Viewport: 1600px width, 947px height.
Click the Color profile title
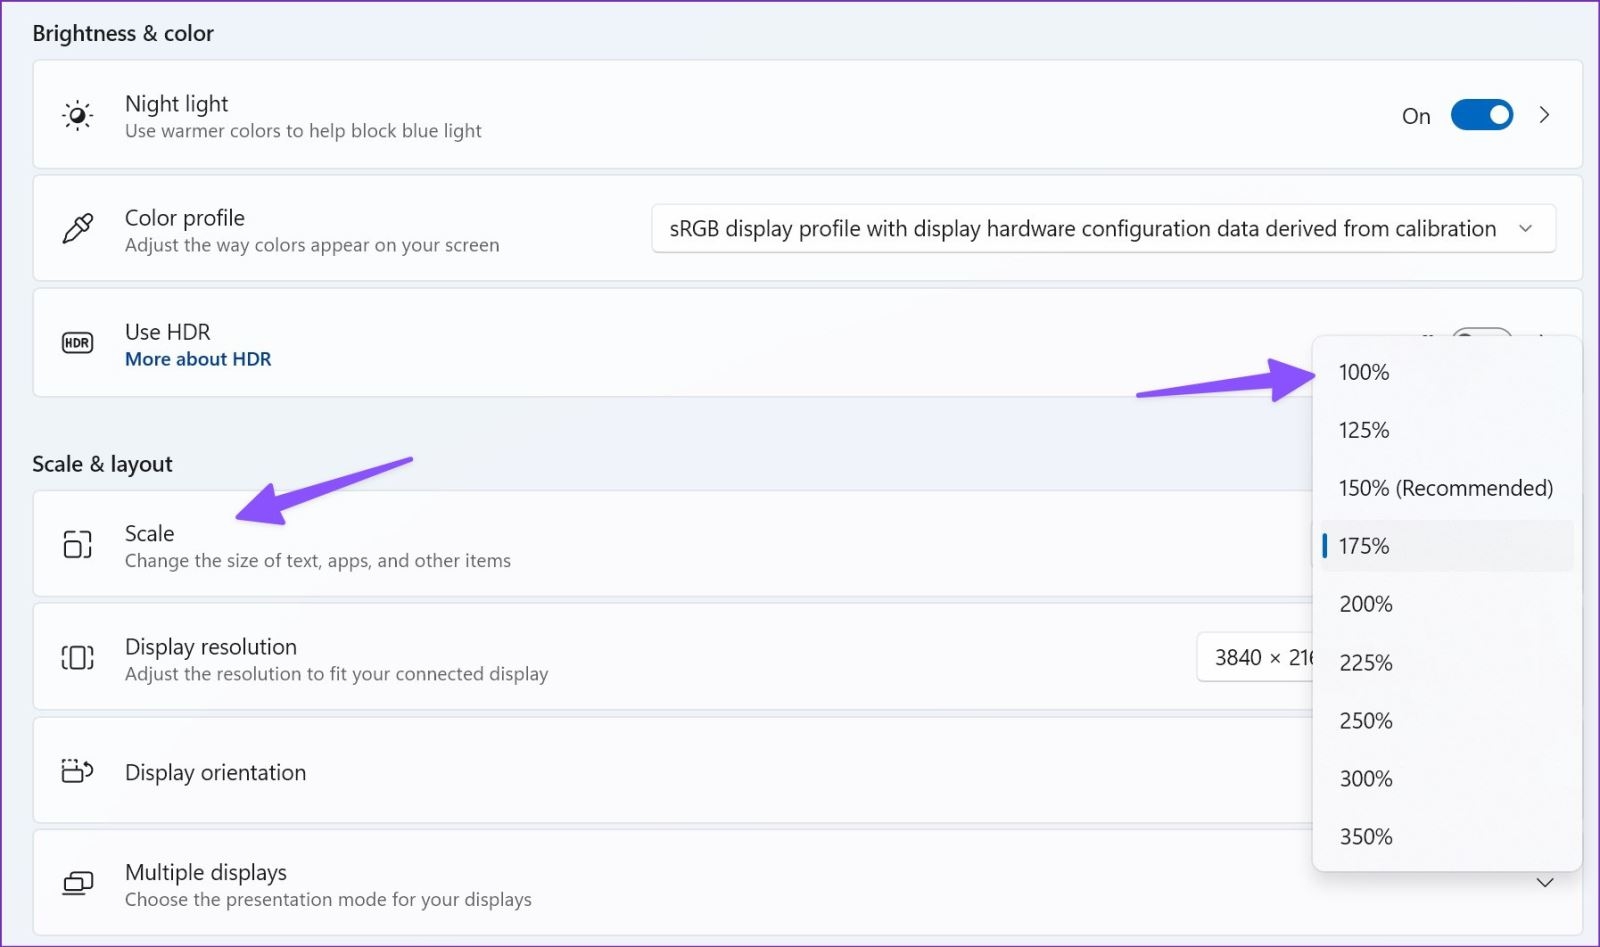(185, 218)
